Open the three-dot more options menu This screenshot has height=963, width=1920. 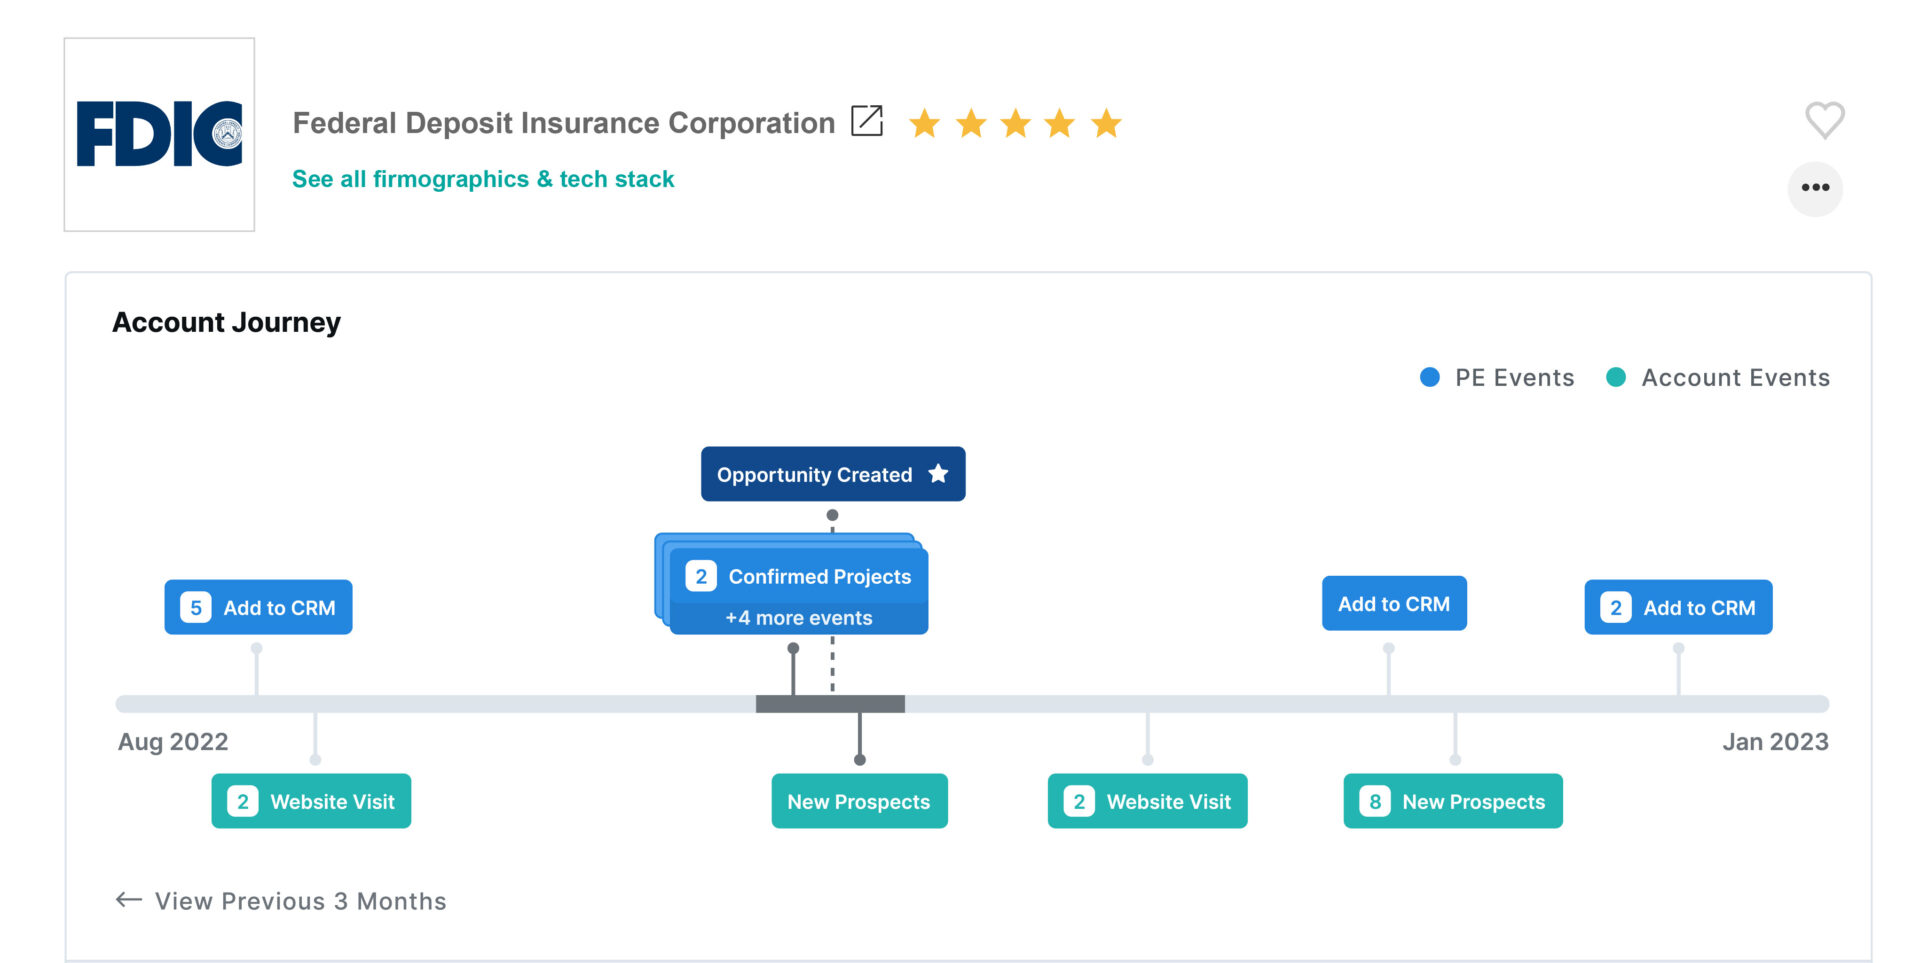pos(1815,188)
